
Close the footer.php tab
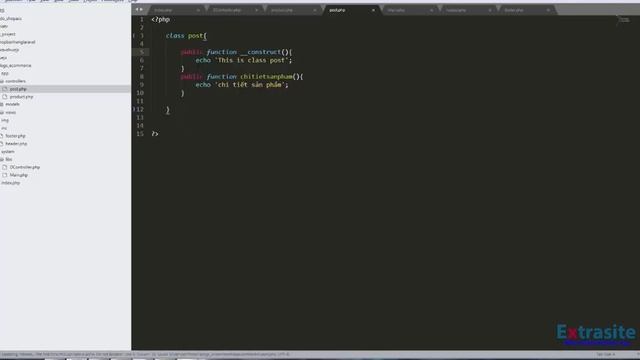pyautogui.click(x=548, y=10)
